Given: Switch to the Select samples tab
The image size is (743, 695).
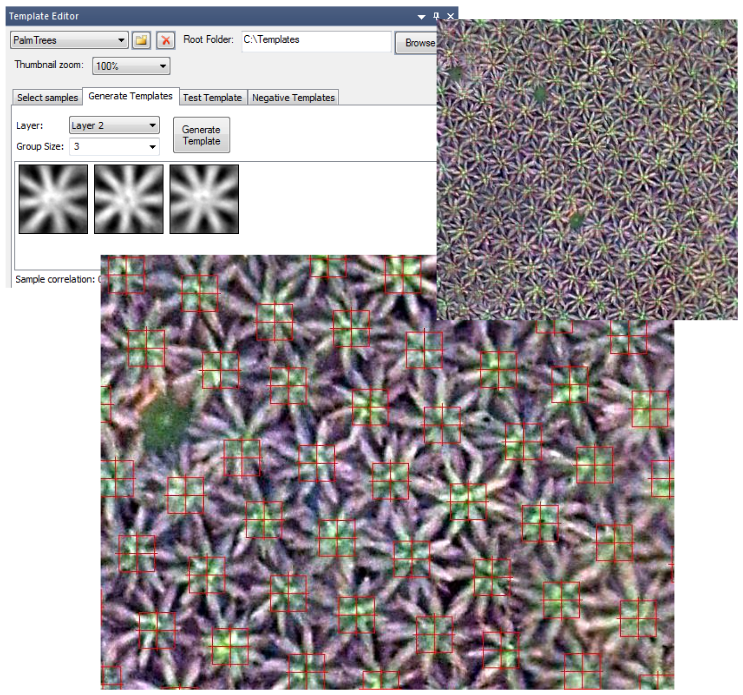Looking at the screenshot, I should coord(46,98).
